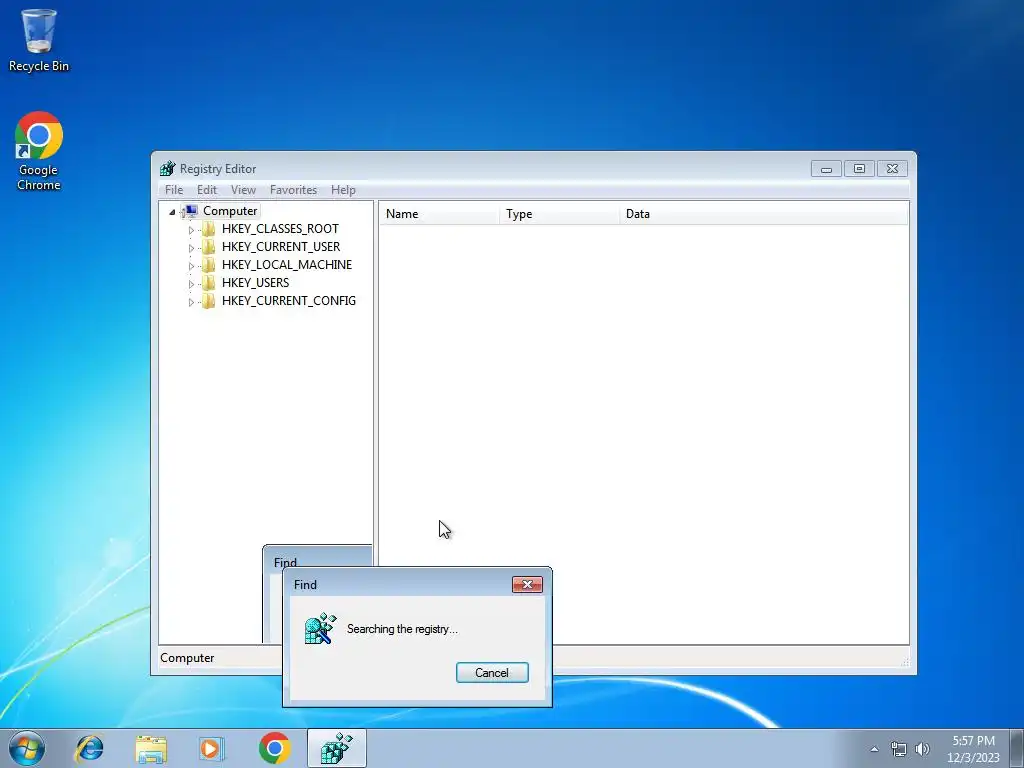Launch Internet Explorer from taskbar
Image resolution: width=1024 pixels, height=768 pixels.
point(89,748)
